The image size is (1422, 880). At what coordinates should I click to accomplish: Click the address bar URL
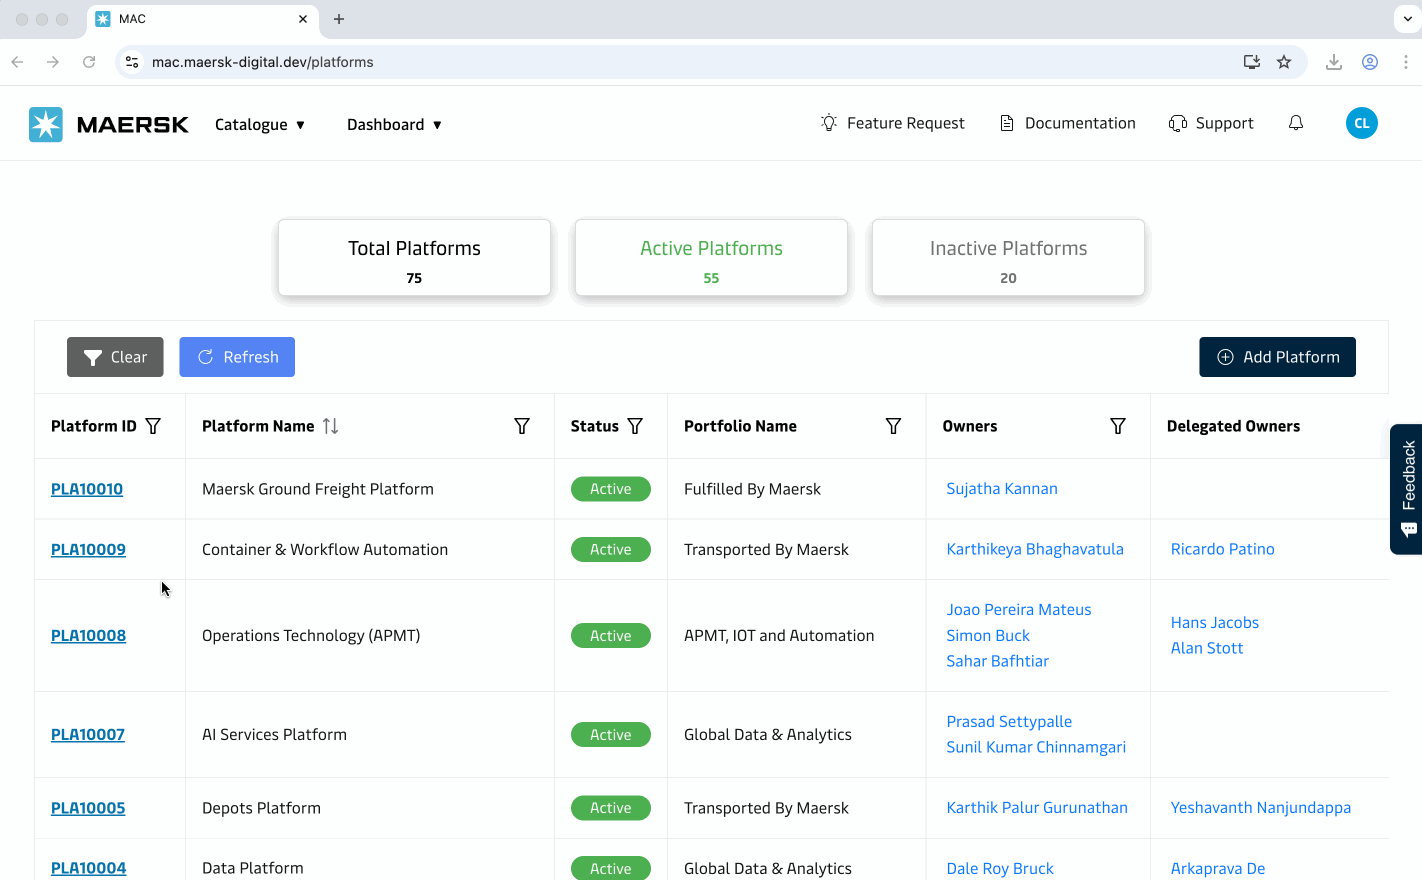263,62
